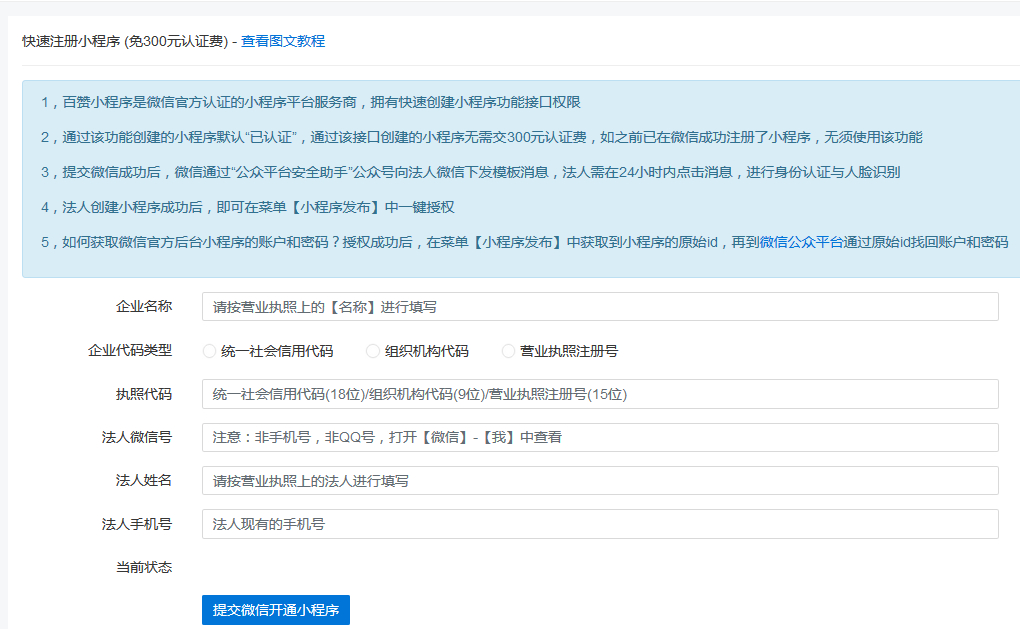Click the 快速注册小程序 heading text

(x=125, y=41)
